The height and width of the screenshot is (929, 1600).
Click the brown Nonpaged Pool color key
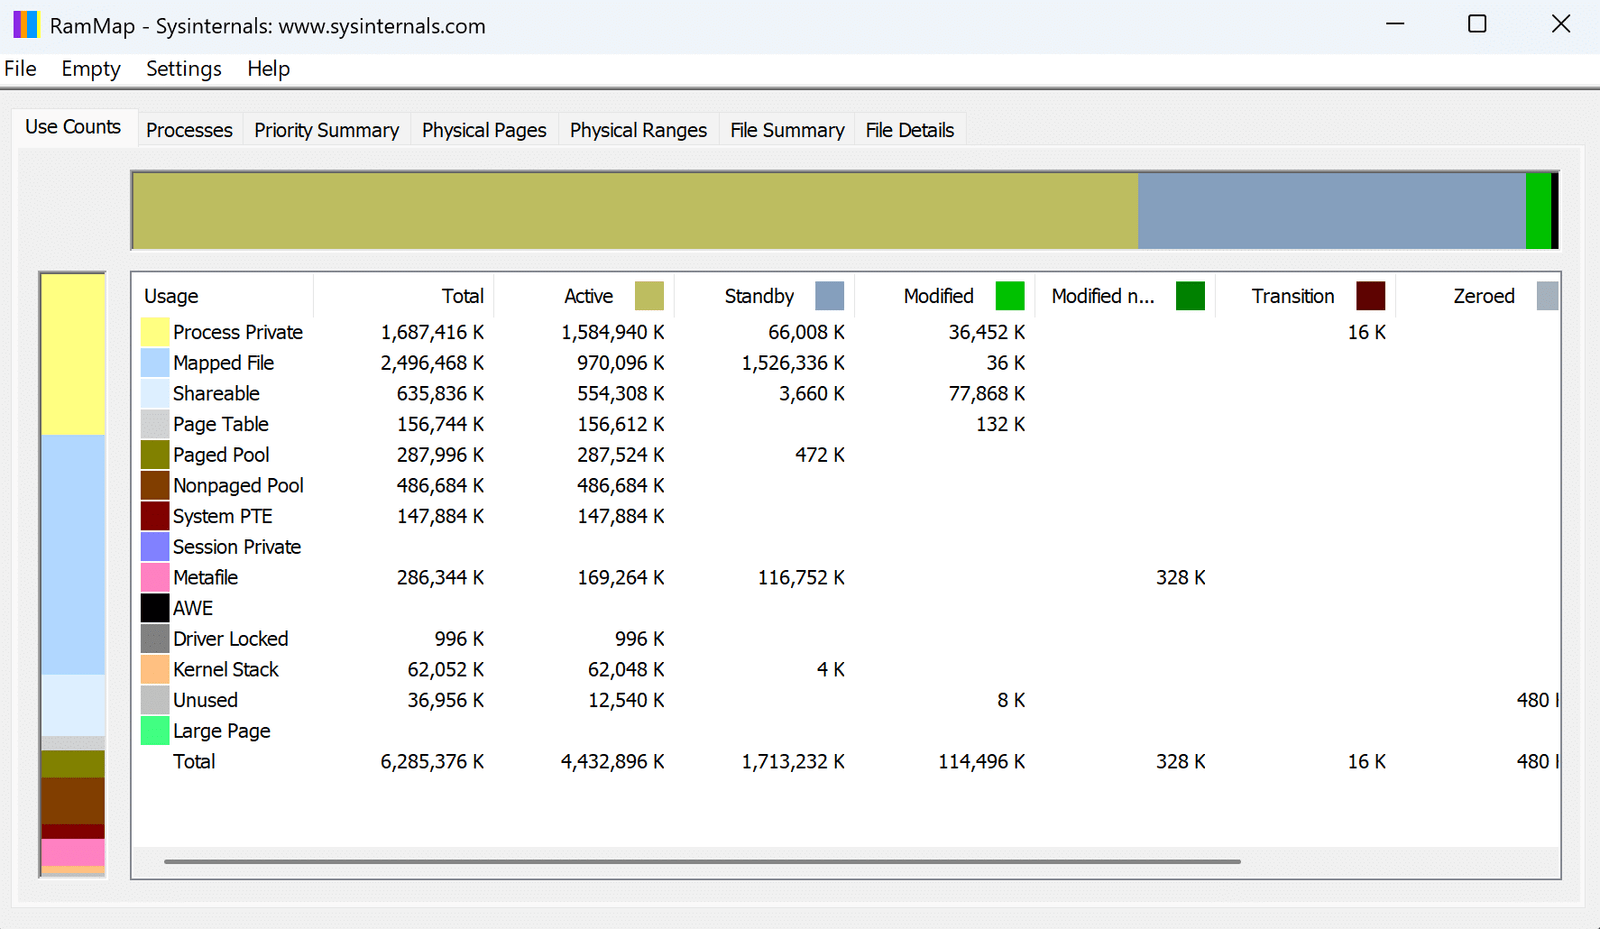[154, 485]
